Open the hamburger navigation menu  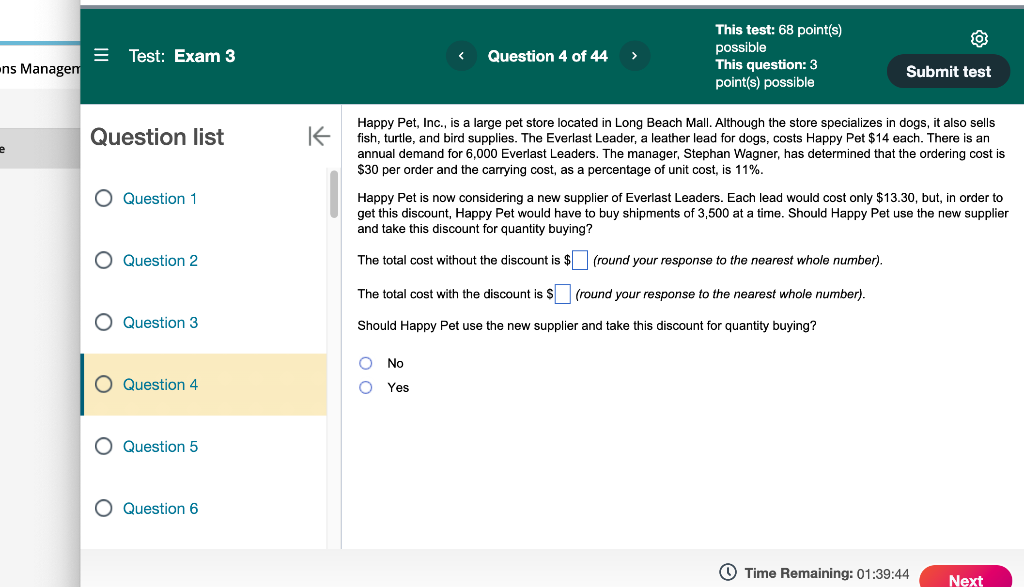coord(99,55)
